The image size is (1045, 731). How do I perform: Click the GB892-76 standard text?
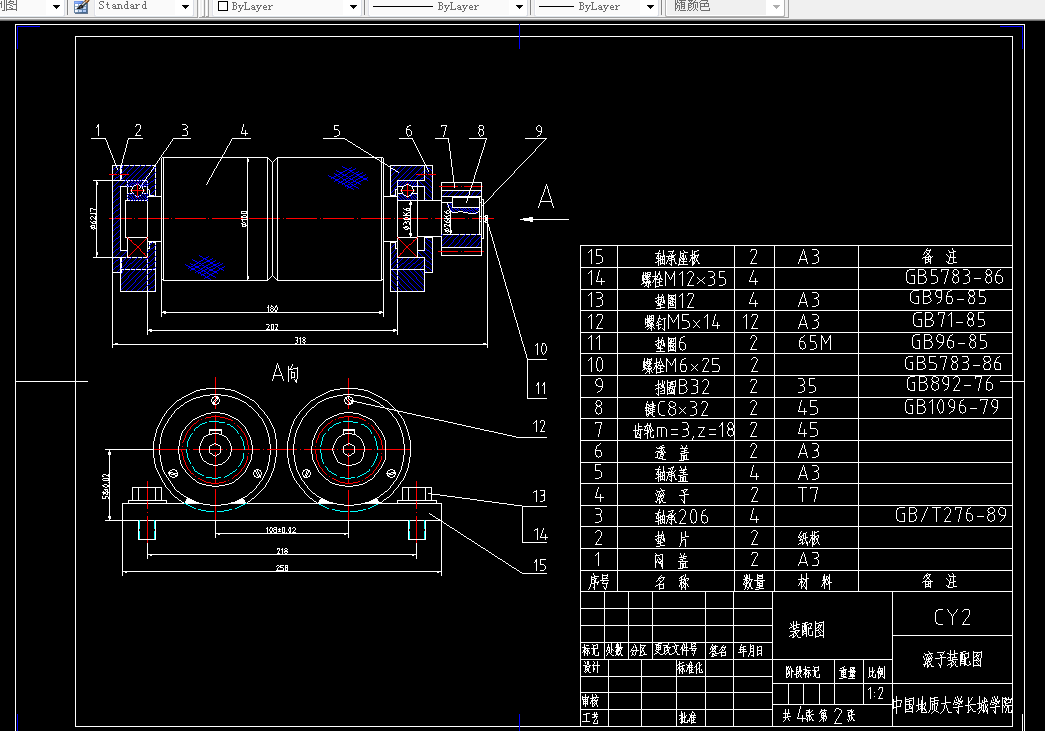point(950,384)
